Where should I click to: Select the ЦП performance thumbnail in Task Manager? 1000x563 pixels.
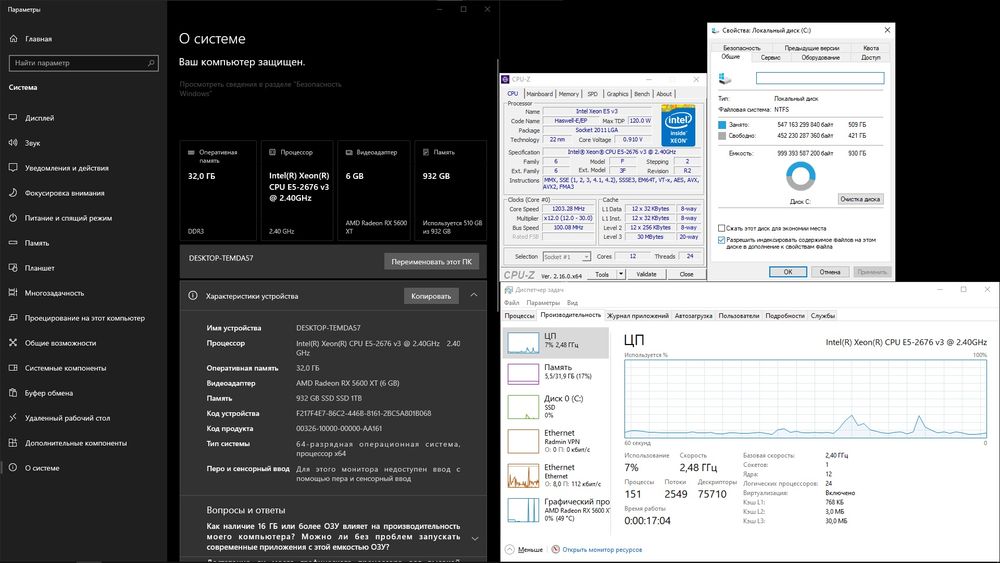[x=523, y=344]
